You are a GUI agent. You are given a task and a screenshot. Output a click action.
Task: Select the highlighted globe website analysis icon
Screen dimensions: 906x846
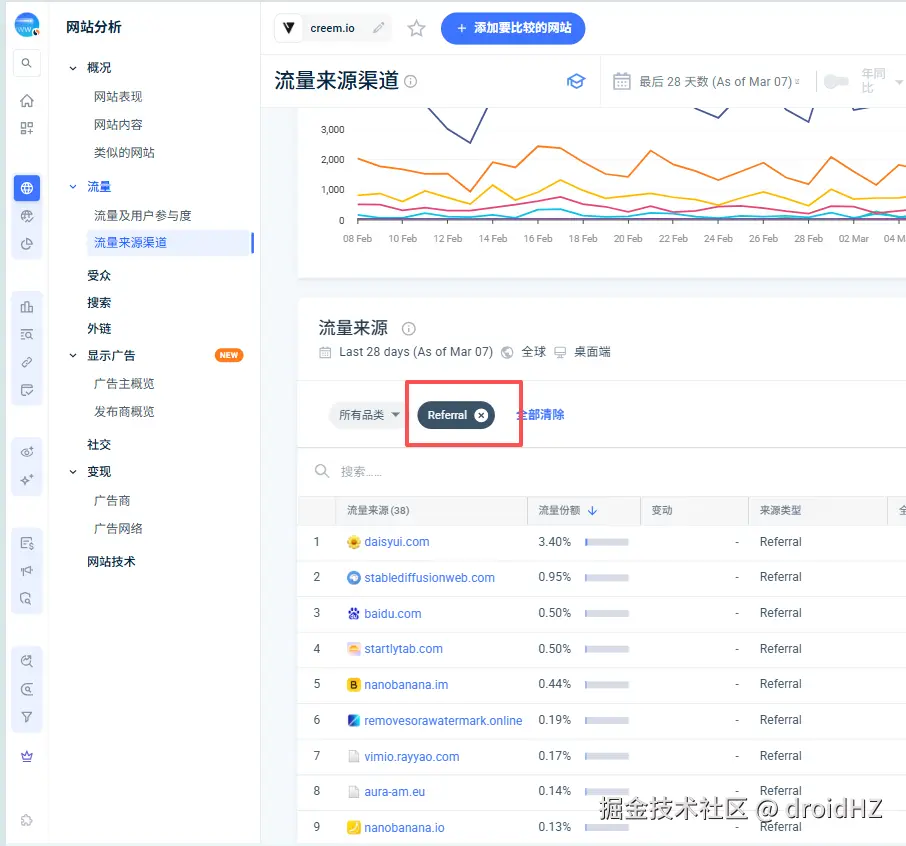27,188
